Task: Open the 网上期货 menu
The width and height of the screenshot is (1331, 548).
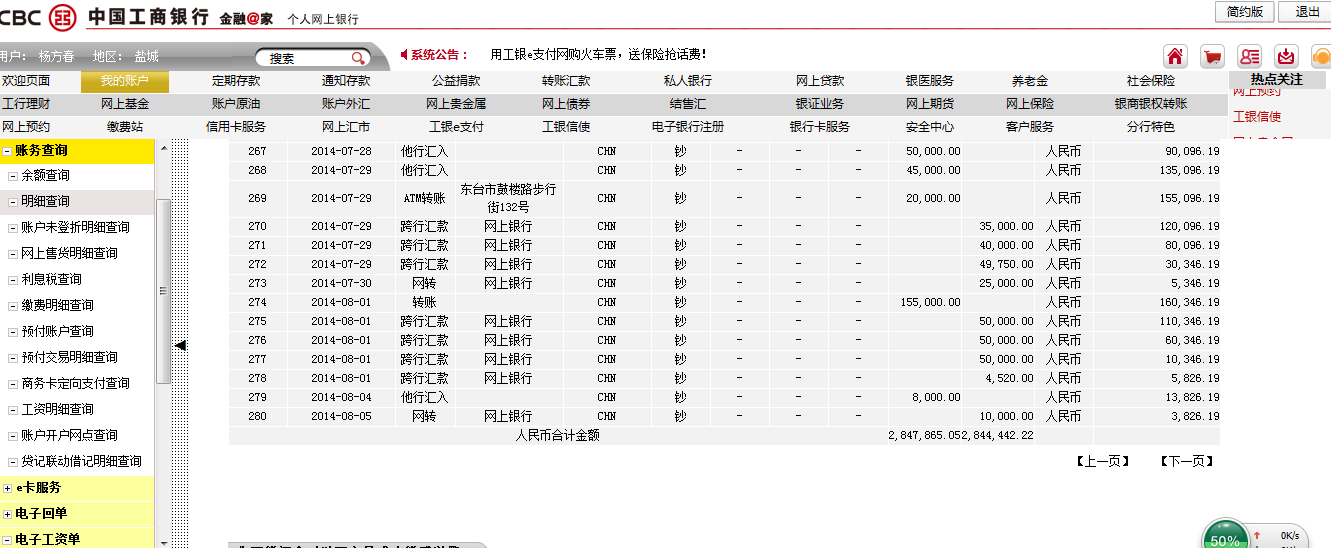Action: (930, 103)
